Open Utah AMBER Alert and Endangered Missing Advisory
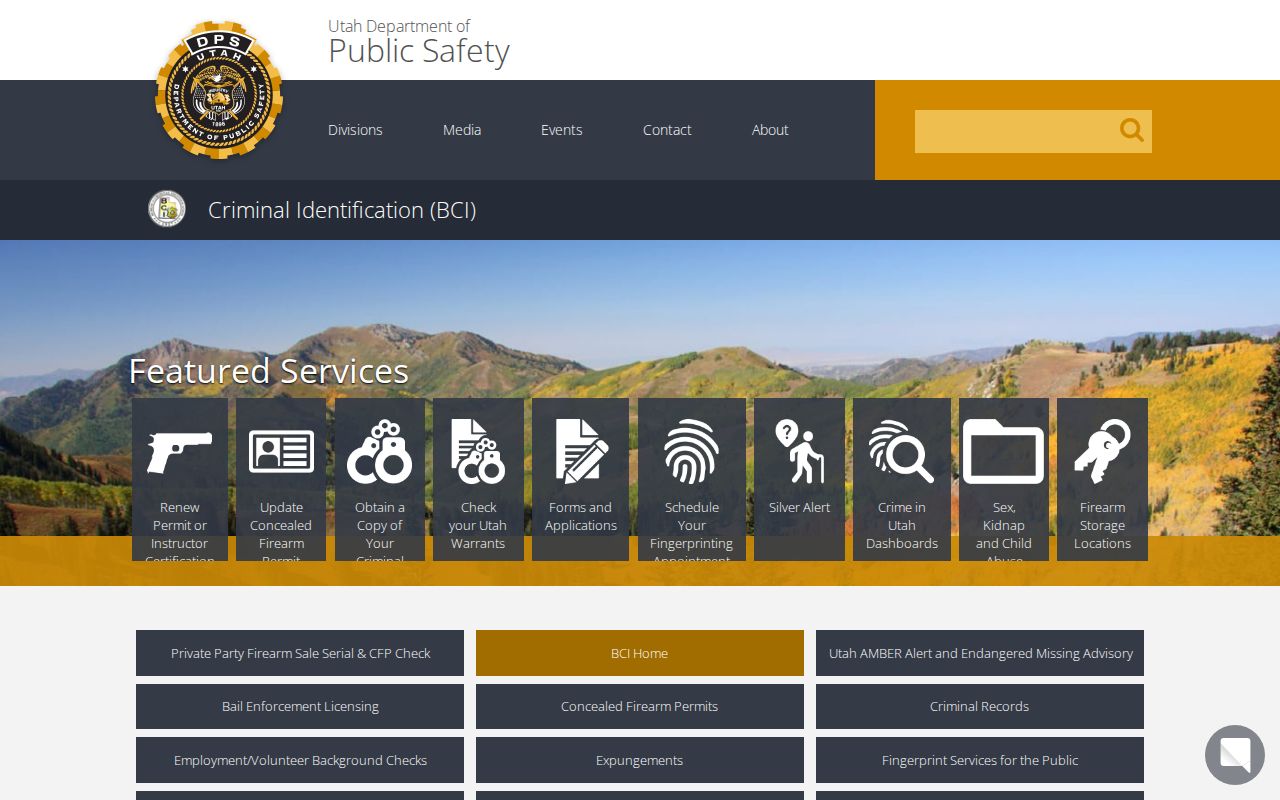The width and height of the screenshot is (1280, 800). [x=980, y=653]
